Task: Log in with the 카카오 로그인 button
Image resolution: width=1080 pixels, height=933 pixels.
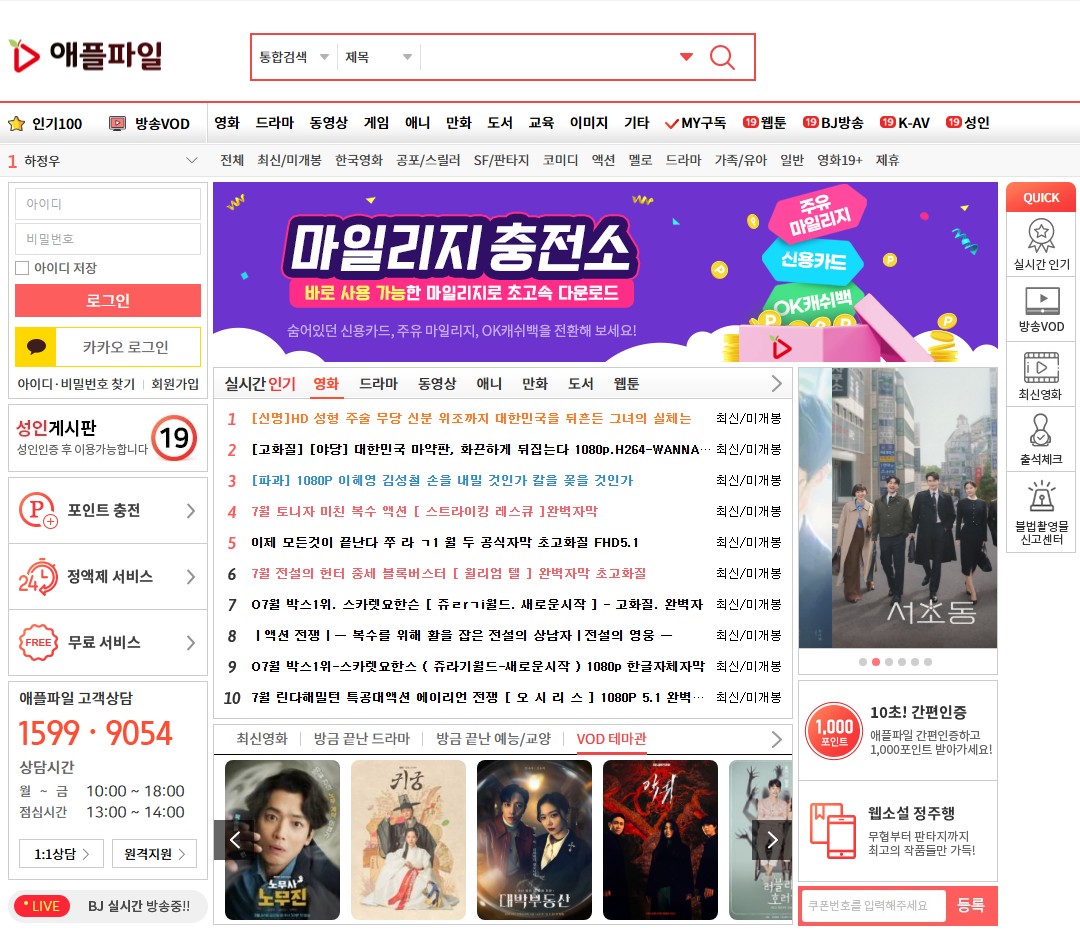Action: pyautogui.click(x=108, y=347)
